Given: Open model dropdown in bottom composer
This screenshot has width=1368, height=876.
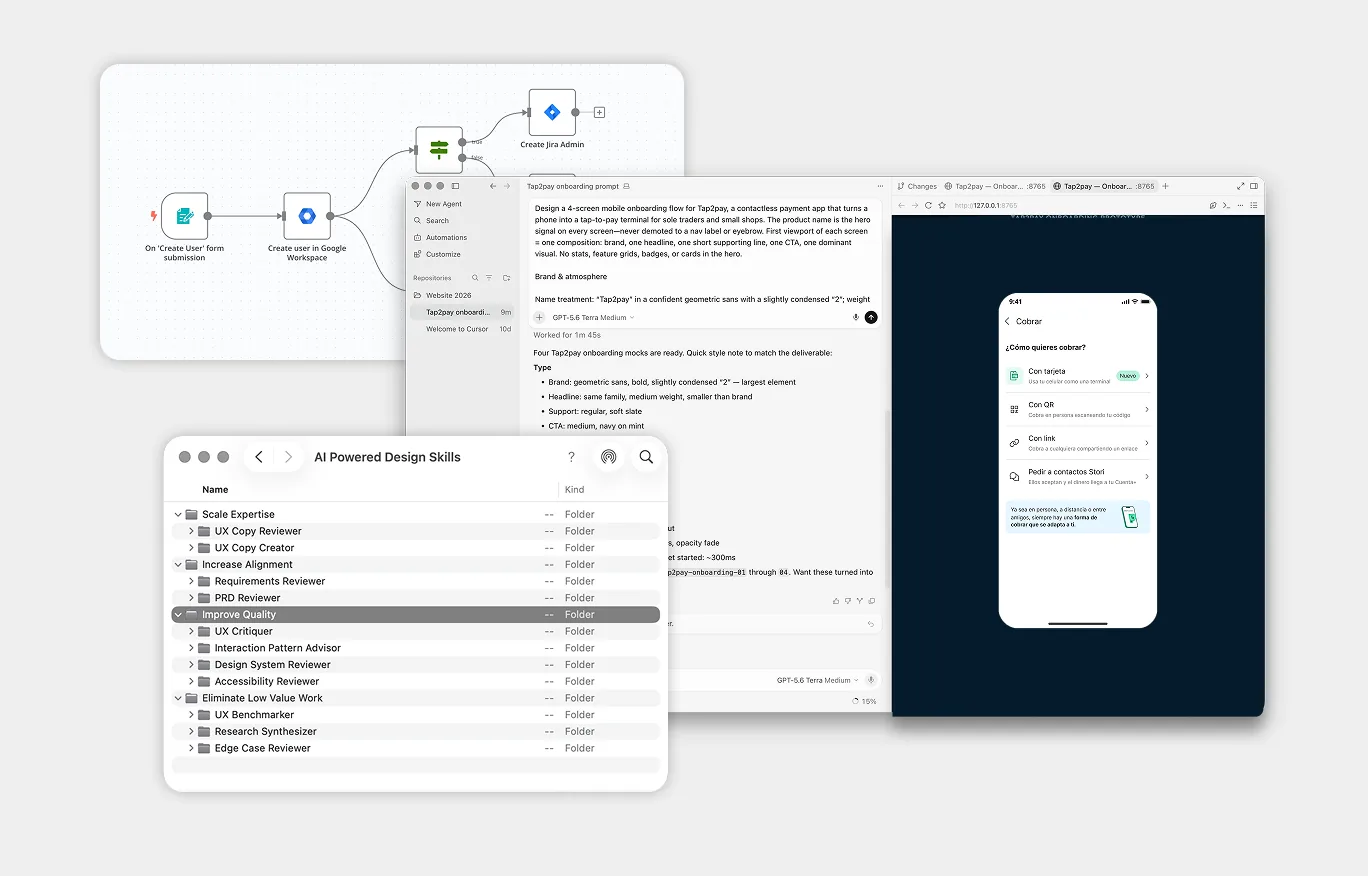Looking at the screenshot, I should [x=818, y=680].
